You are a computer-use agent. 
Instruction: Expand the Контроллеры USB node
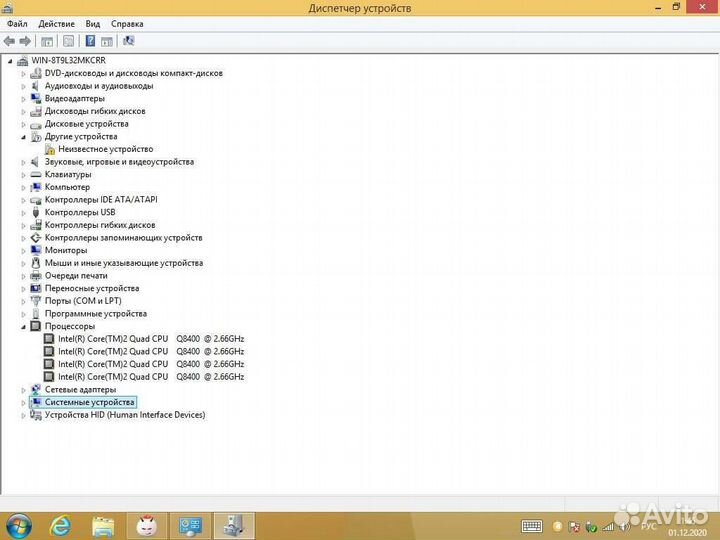tap(23, 213)
